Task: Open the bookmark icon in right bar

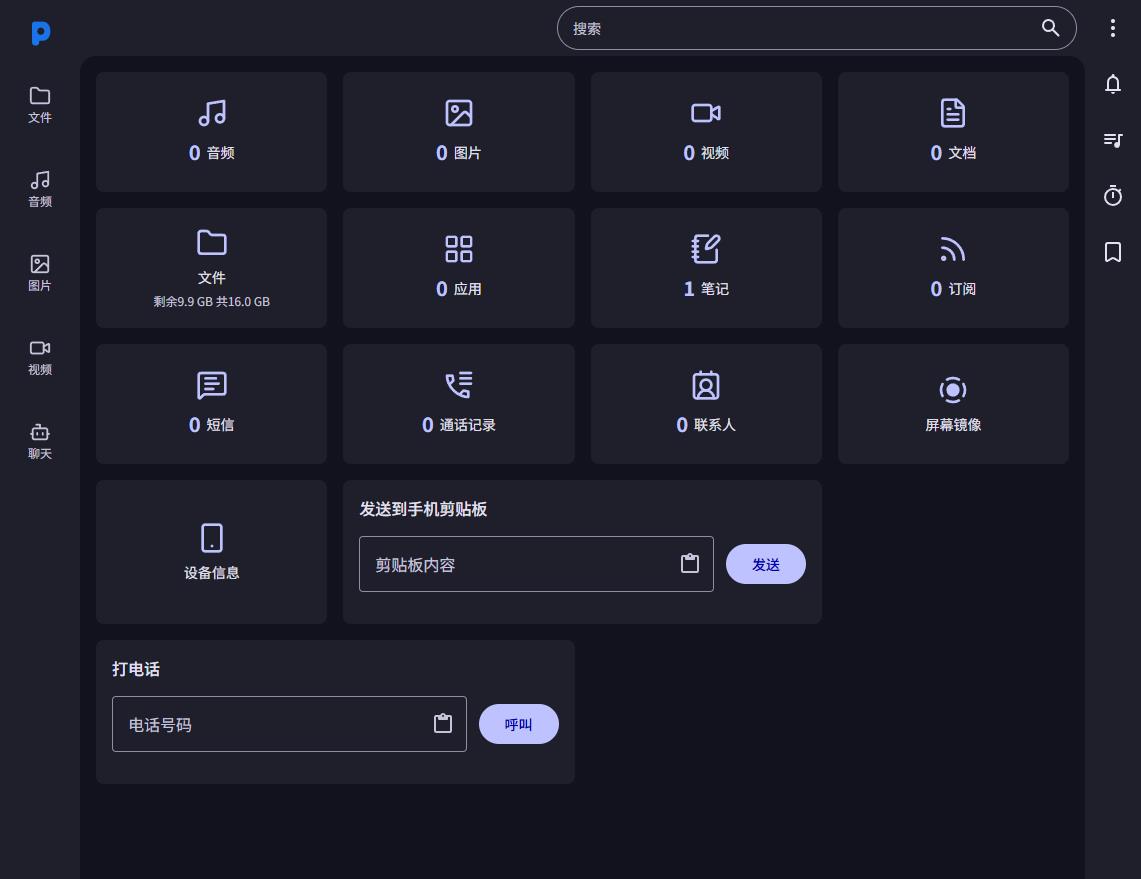Action: (x=1113, y=252)
